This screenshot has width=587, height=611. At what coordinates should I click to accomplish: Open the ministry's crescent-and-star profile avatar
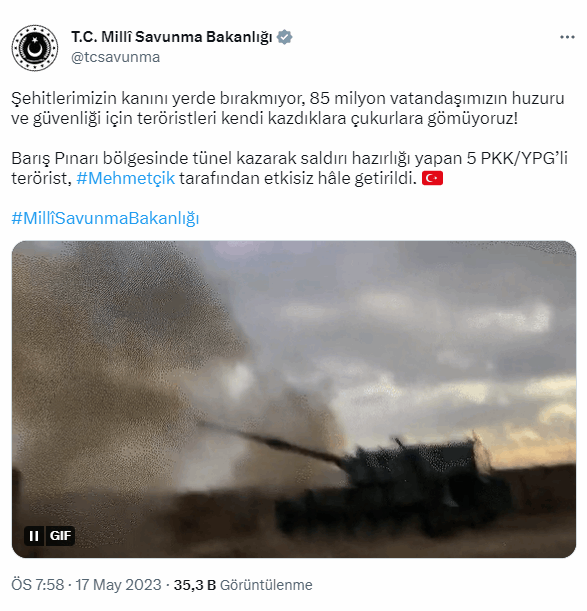pos(35,48)
